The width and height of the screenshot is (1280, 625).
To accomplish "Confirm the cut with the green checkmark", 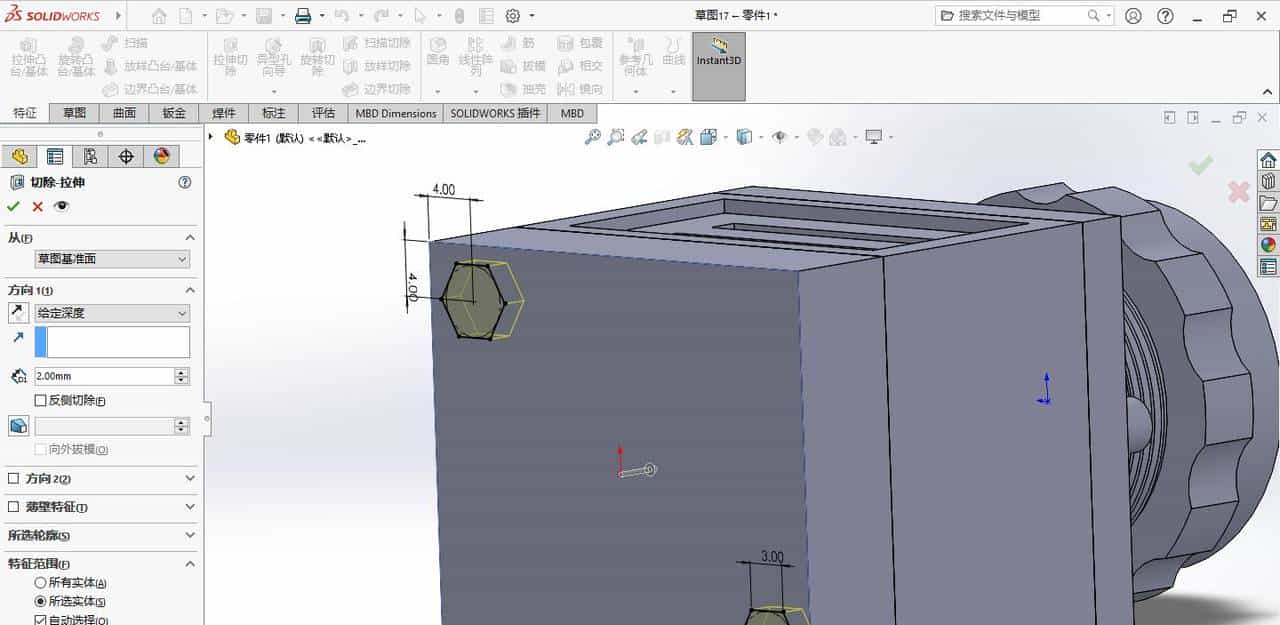I will tap(14, 206).
